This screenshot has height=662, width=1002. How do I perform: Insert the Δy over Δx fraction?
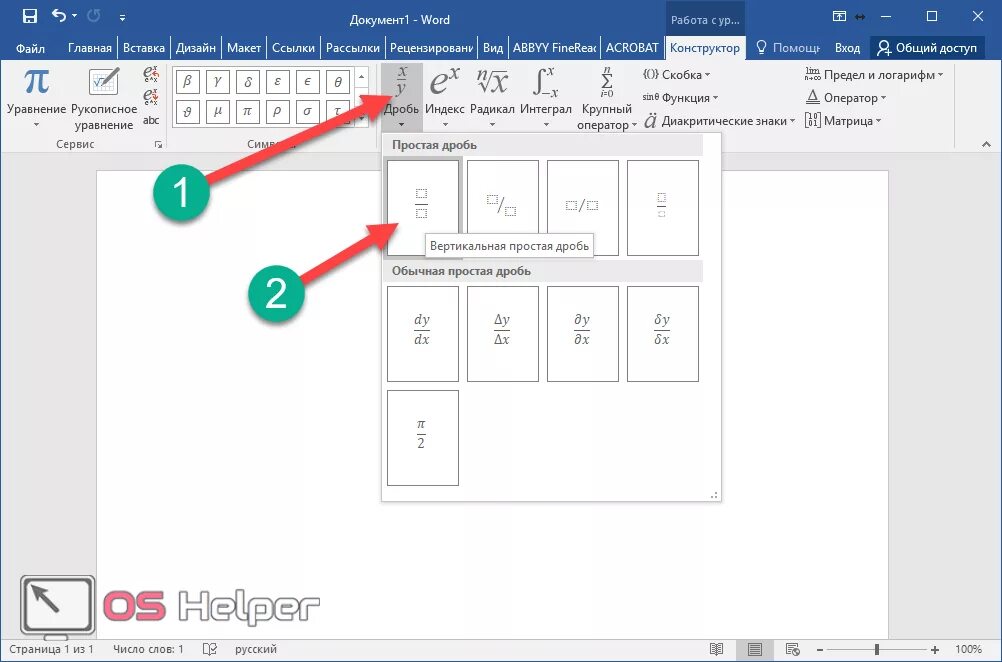click(502, 334)
